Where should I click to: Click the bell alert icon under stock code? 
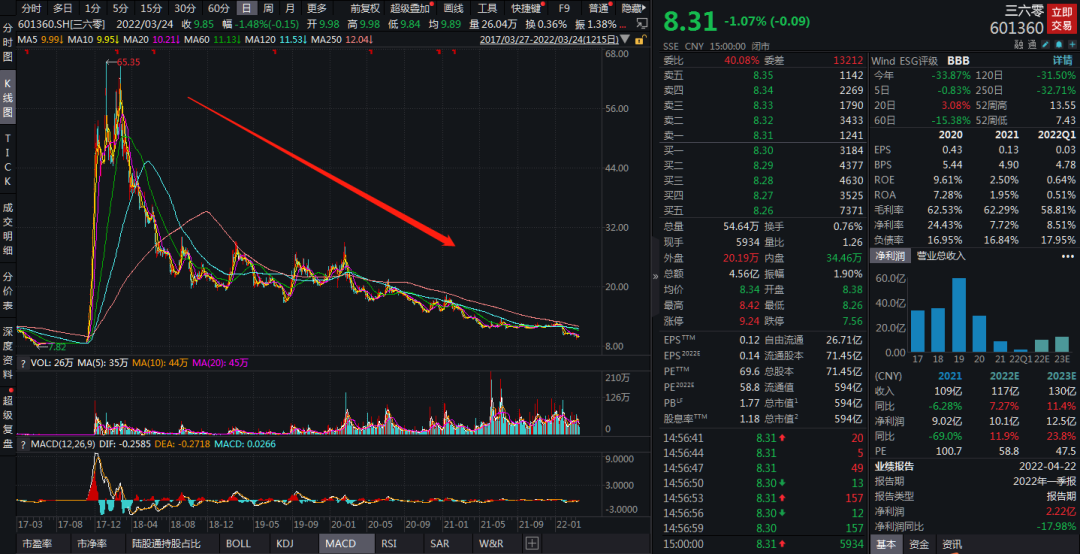point(1057,45)
